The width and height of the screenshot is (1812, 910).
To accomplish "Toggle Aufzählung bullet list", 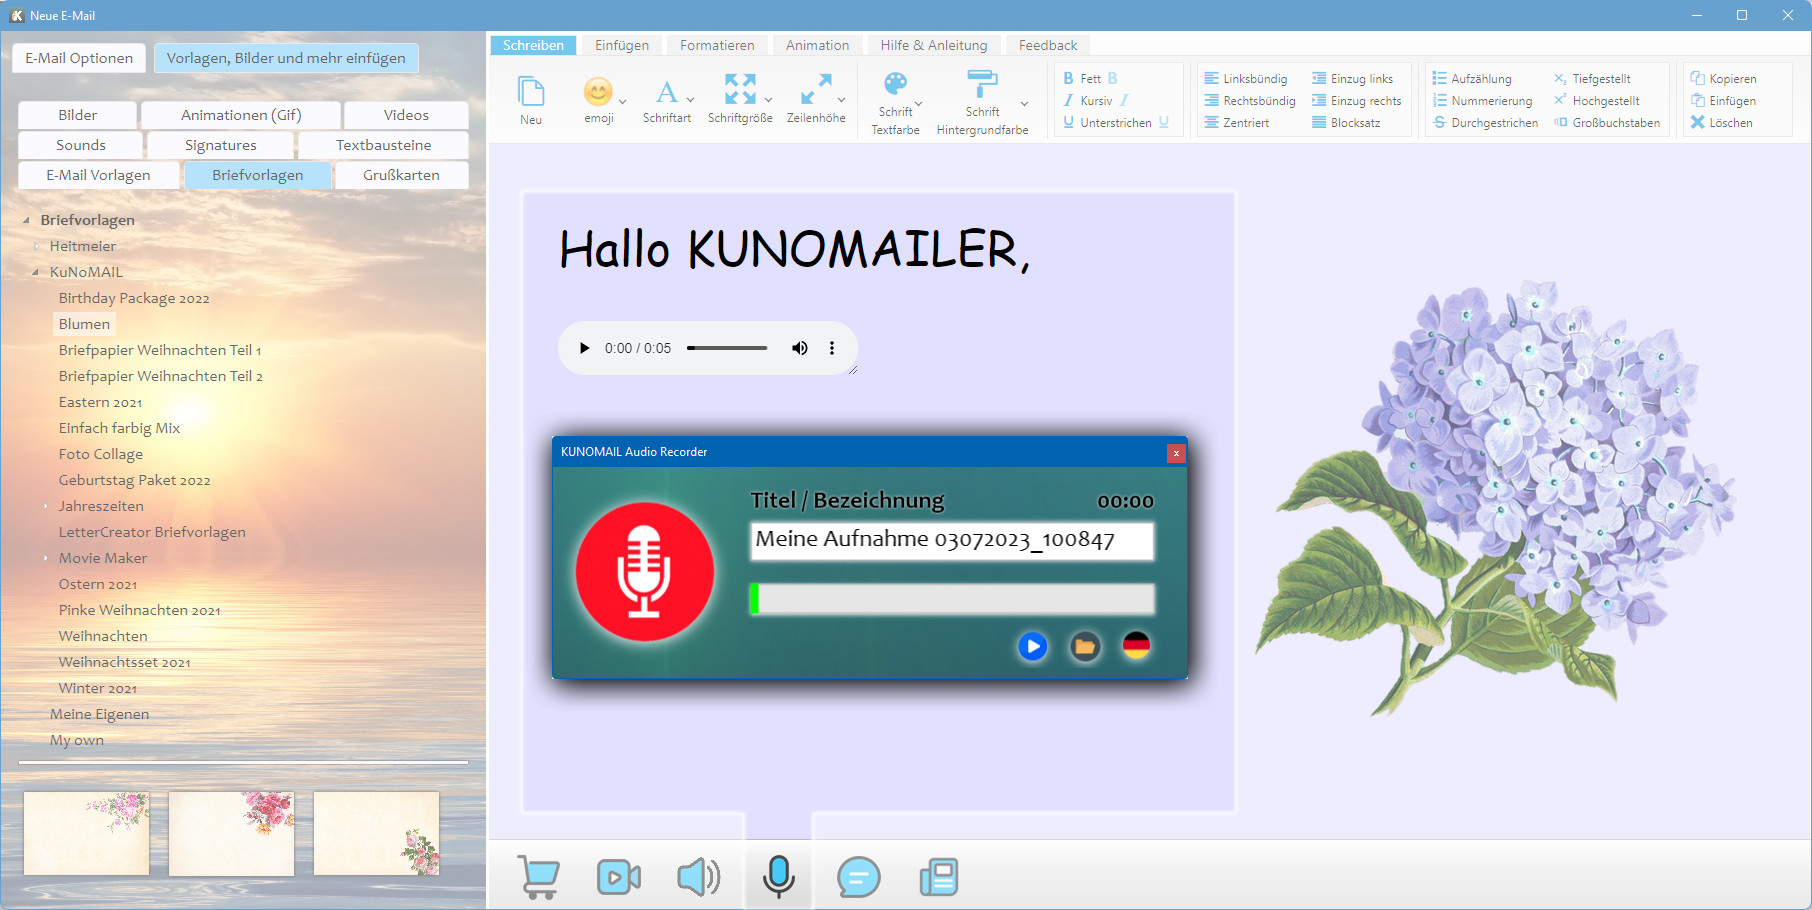I will [x=1472, y=78].
